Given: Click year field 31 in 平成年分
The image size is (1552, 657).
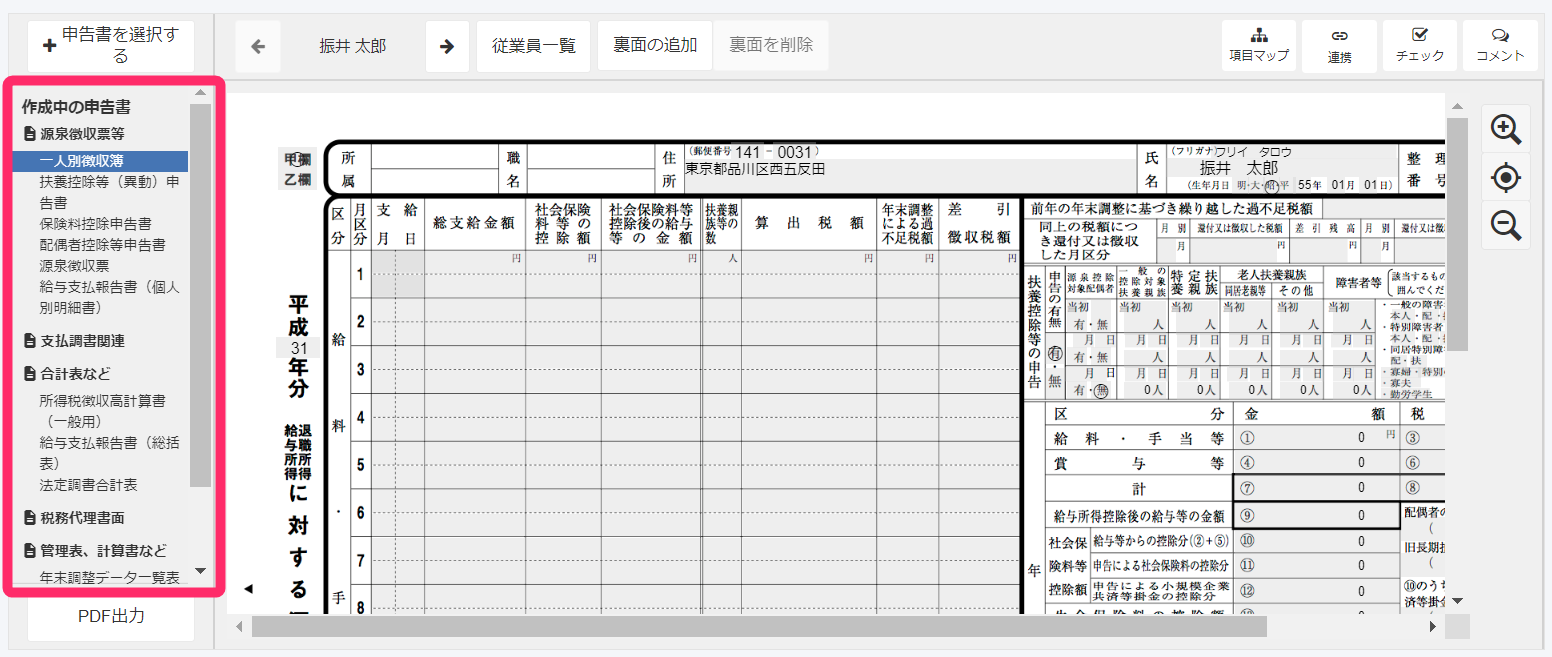Looking at the screenshot, I should tap(298, 348).
